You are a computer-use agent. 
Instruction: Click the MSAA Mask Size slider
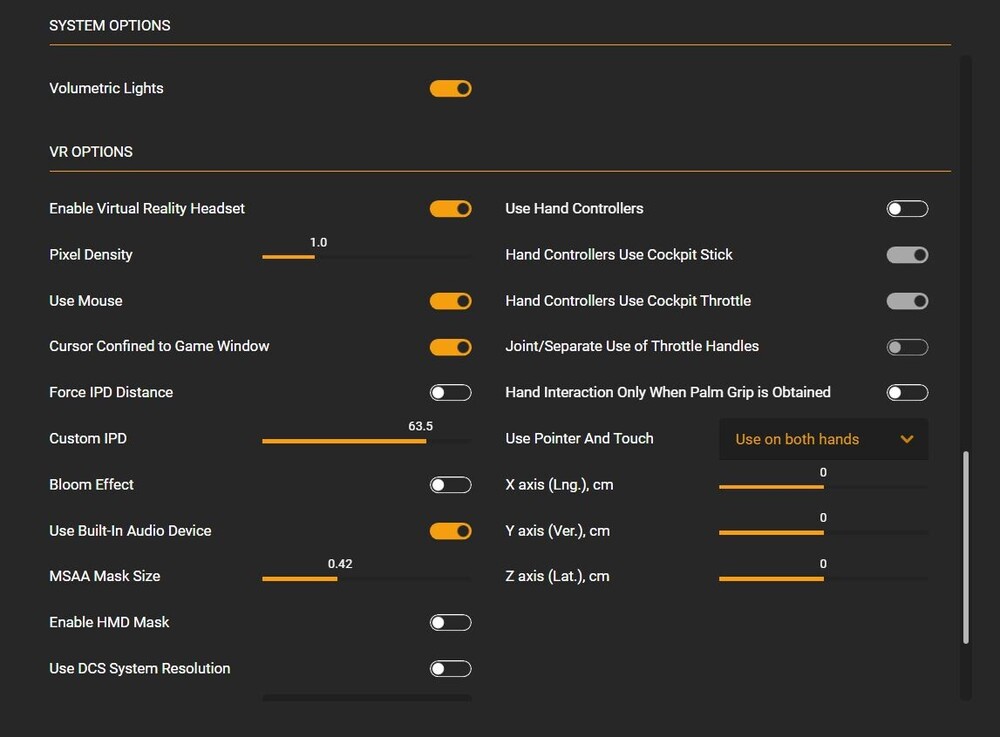(x=366, y=579)
